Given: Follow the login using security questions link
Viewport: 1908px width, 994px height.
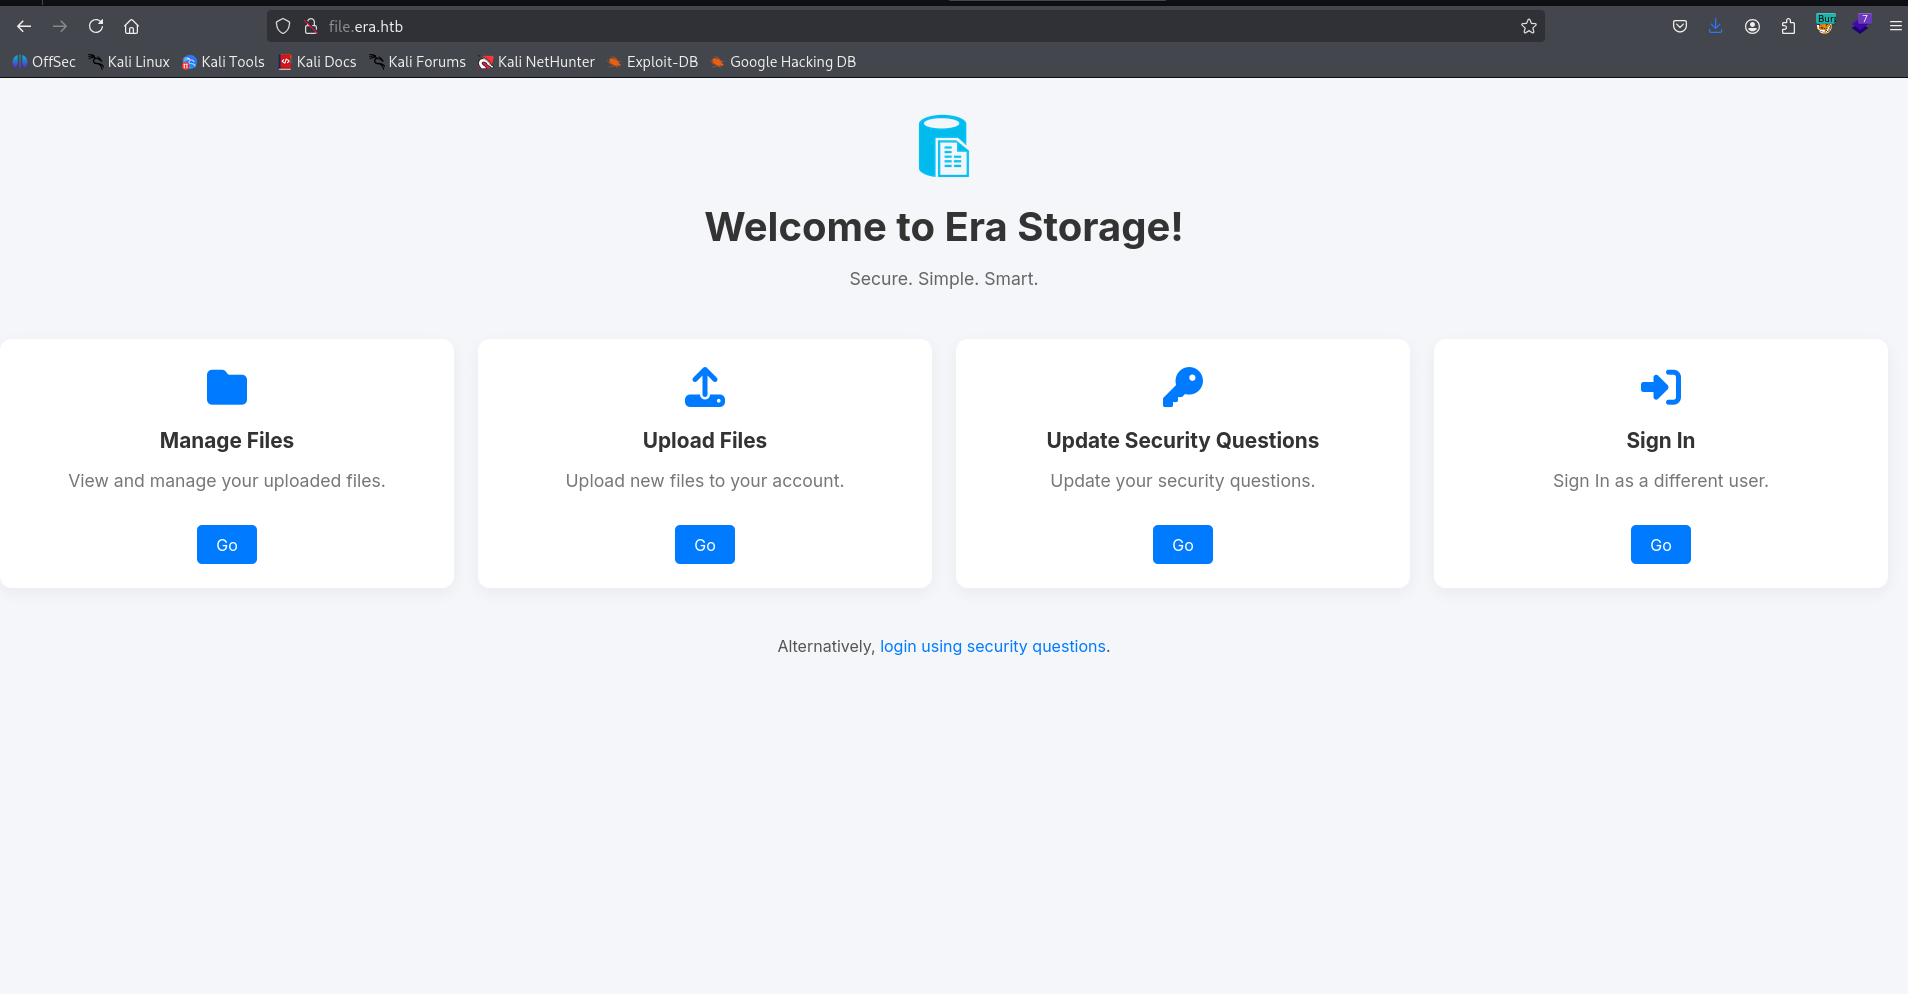Looking at the screenshot, I should coord(992,646).
